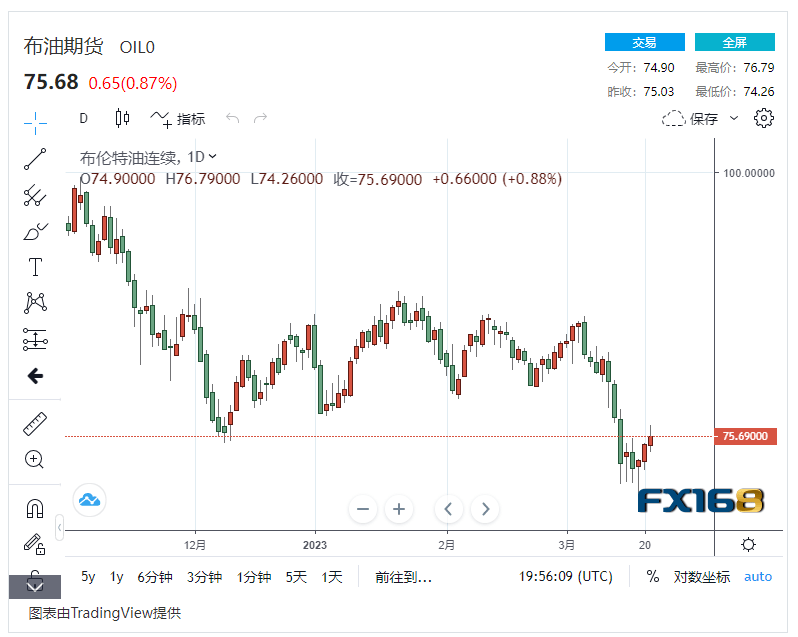
Task: Pick the ruler measure tool
Action: (x=35, y=424)
